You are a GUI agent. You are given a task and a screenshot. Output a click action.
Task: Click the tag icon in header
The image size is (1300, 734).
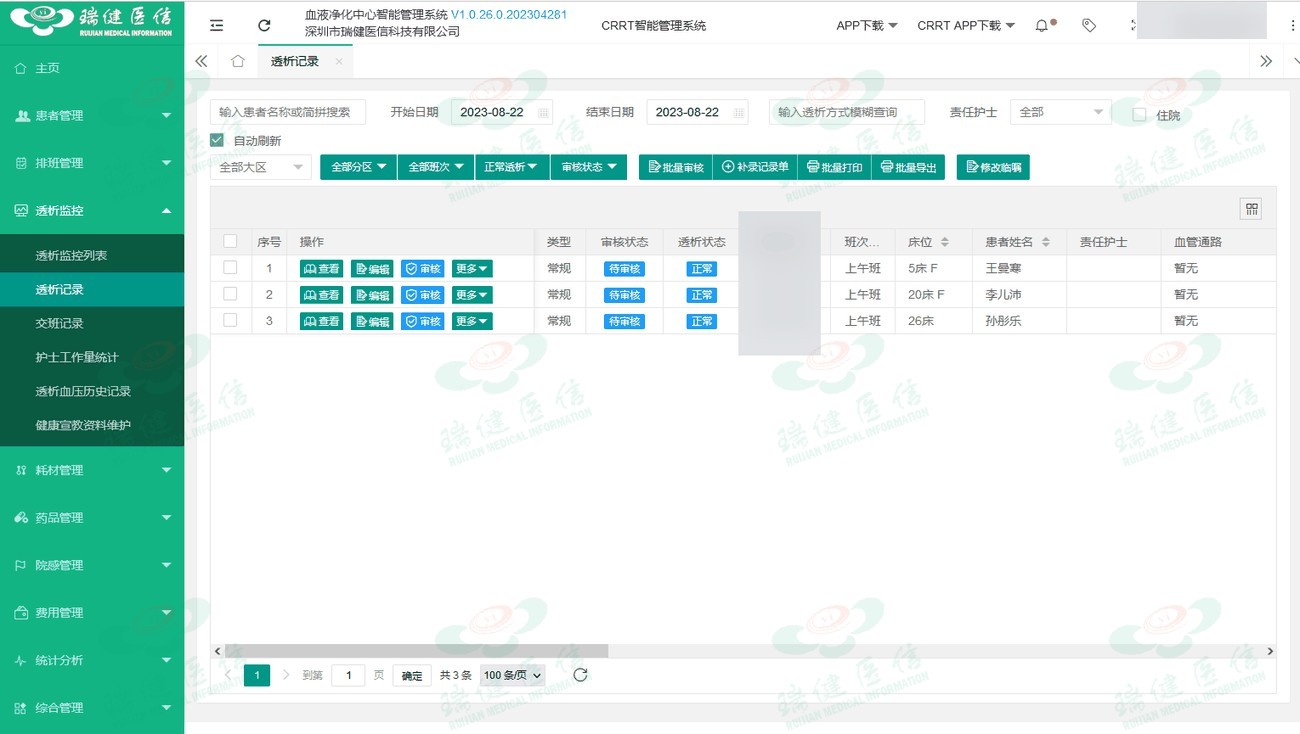(x=1089, y=26)
